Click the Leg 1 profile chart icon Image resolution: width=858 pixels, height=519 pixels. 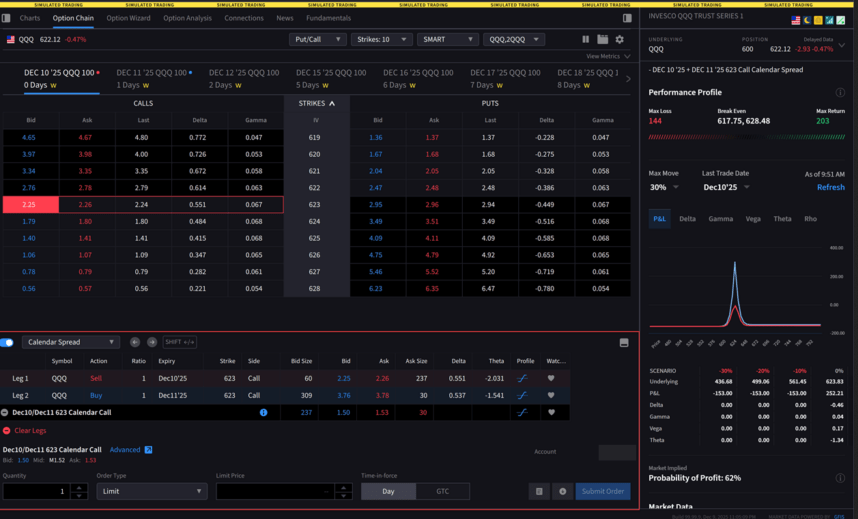point(522,379)
